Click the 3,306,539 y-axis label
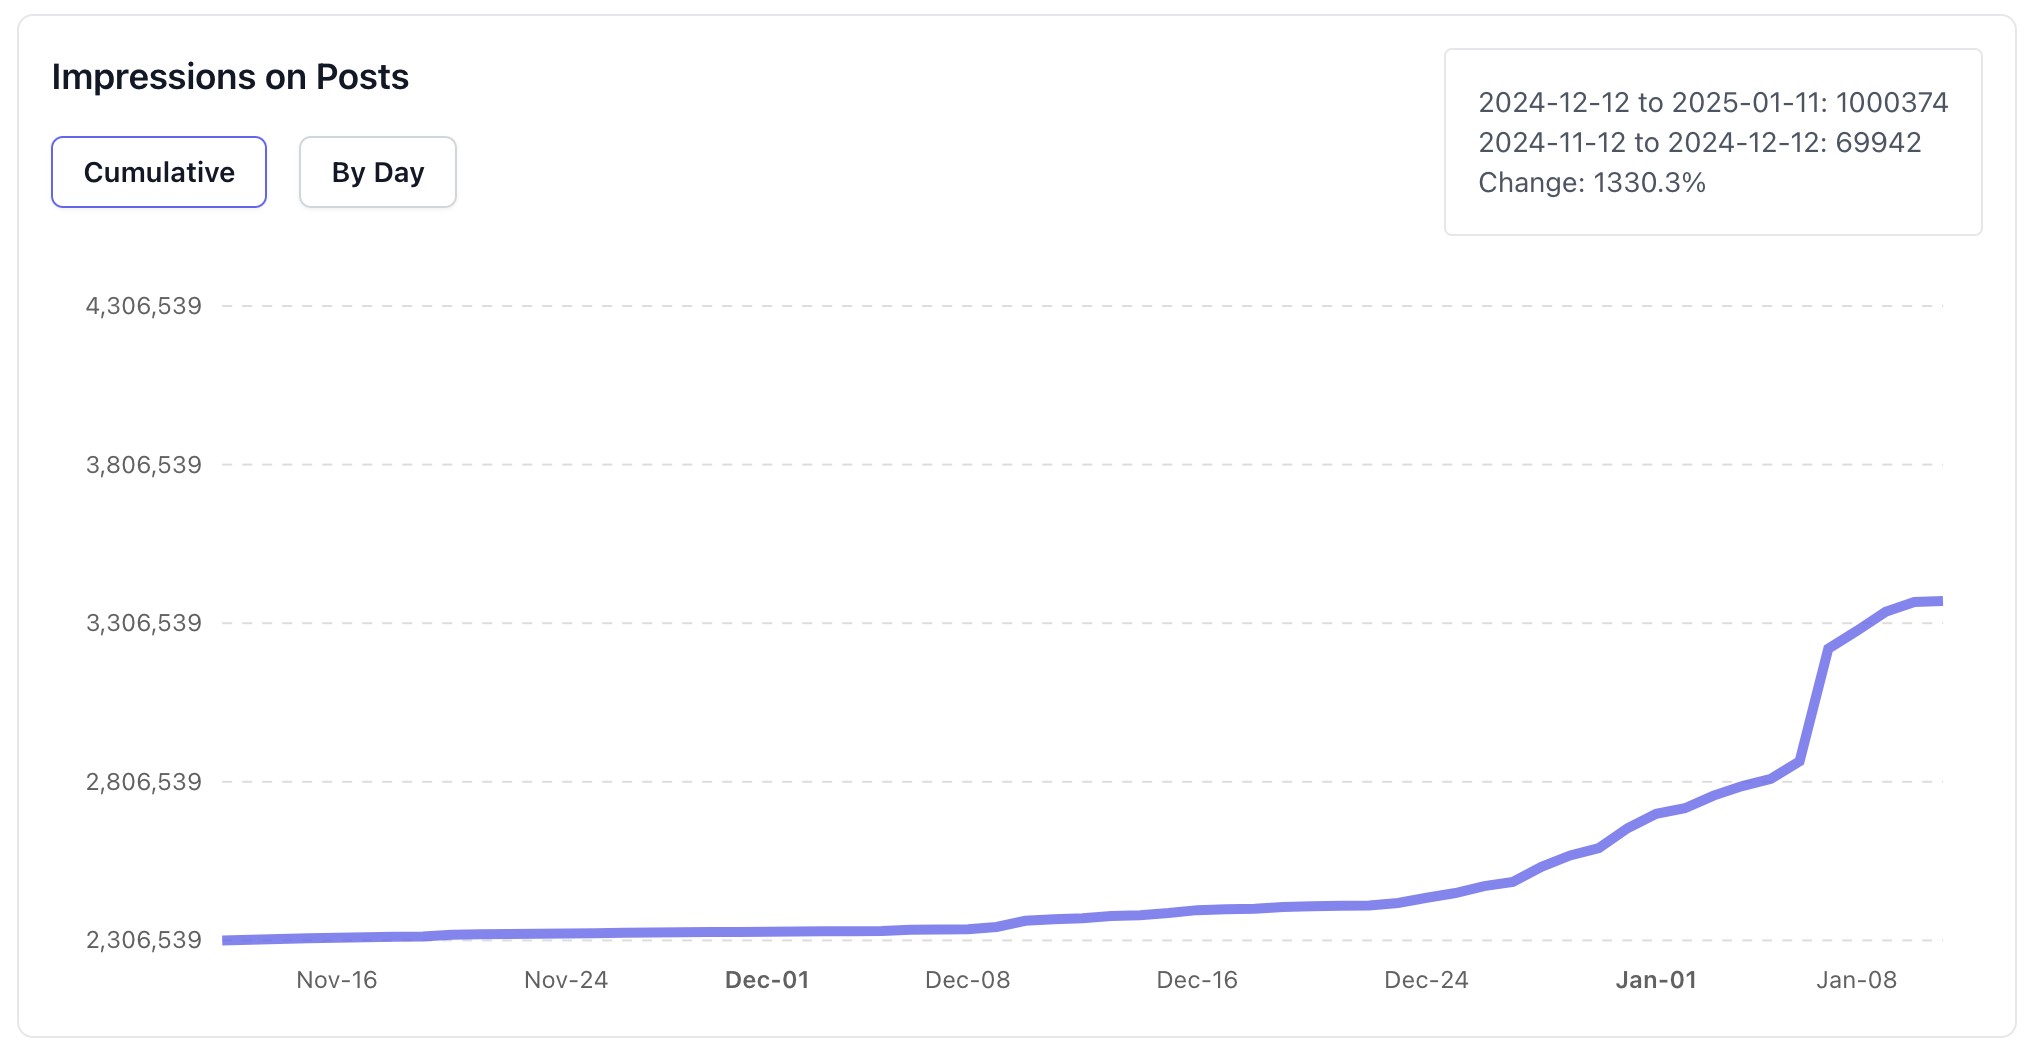Screen dimensions: 2036x1052 pyautogui.click(x=144, y=623)
